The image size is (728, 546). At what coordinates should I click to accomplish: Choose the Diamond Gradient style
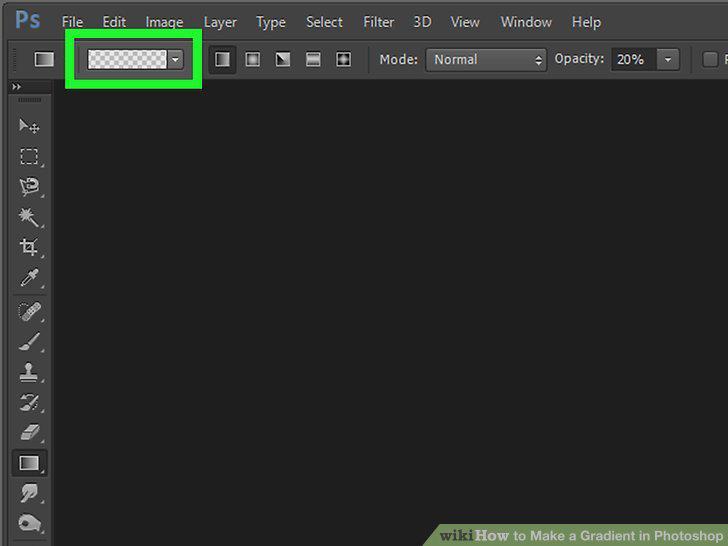tap(344, 59)
